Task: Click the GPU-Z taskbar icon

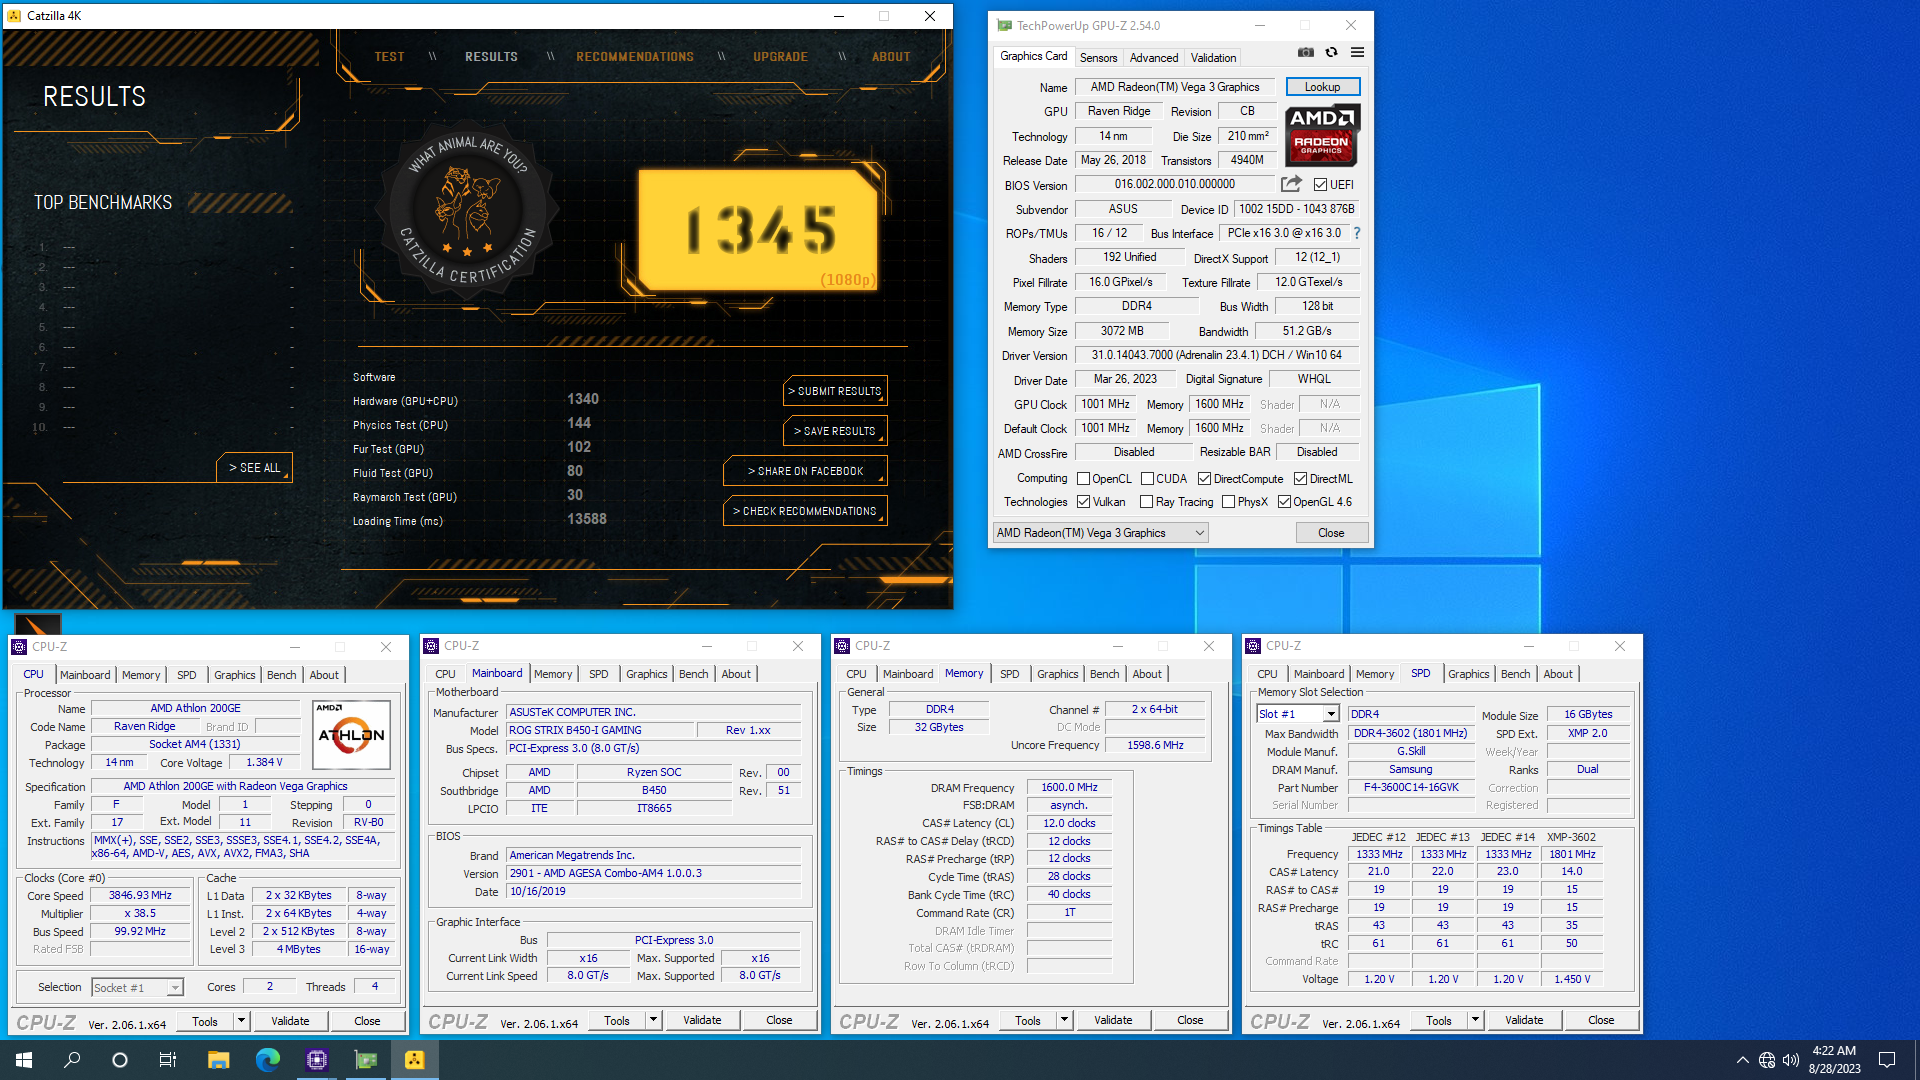Action: coord(366,1060)
